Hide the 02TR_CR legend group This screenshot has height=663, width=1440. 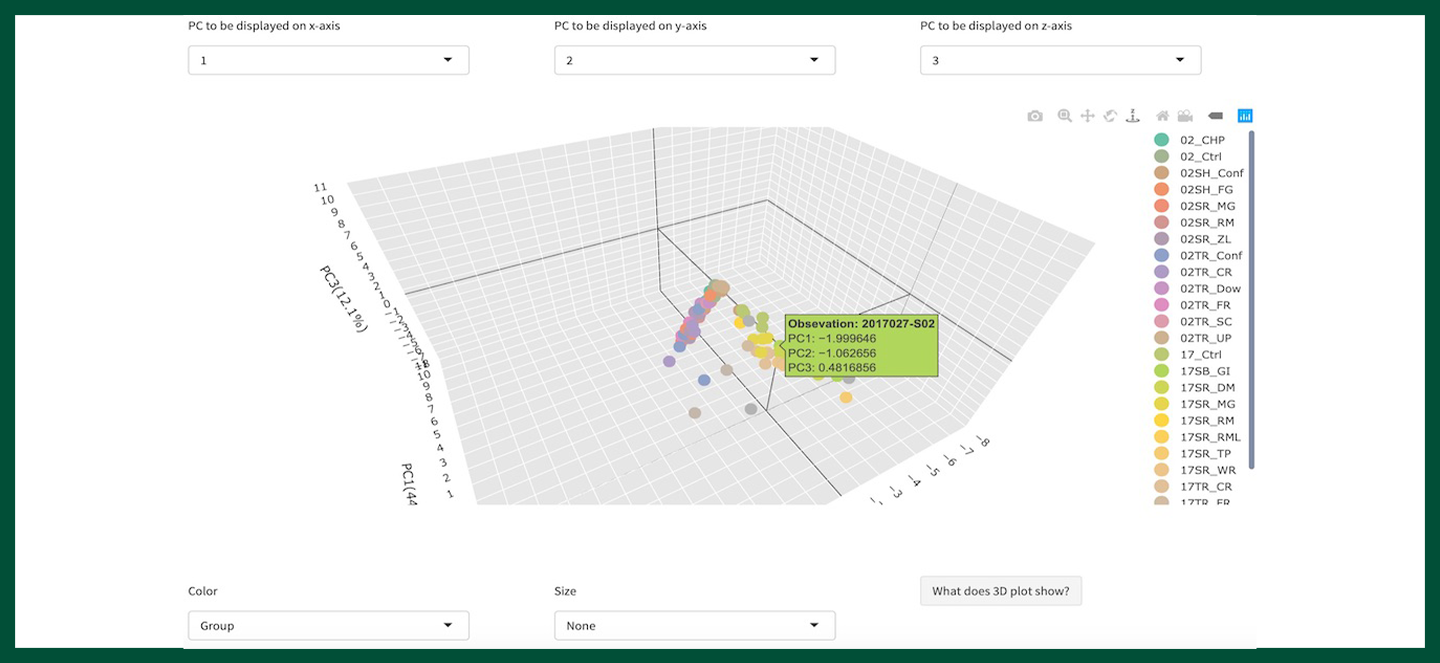(1195, 272)
